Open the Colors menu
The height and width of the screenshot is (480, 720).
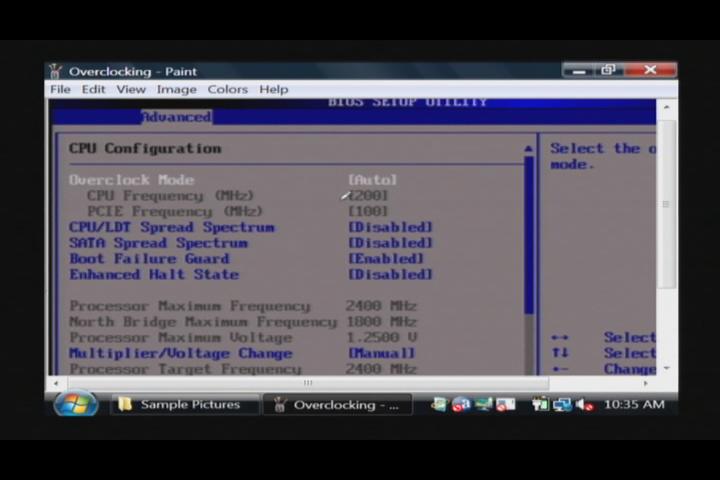(x=227, y=89)
